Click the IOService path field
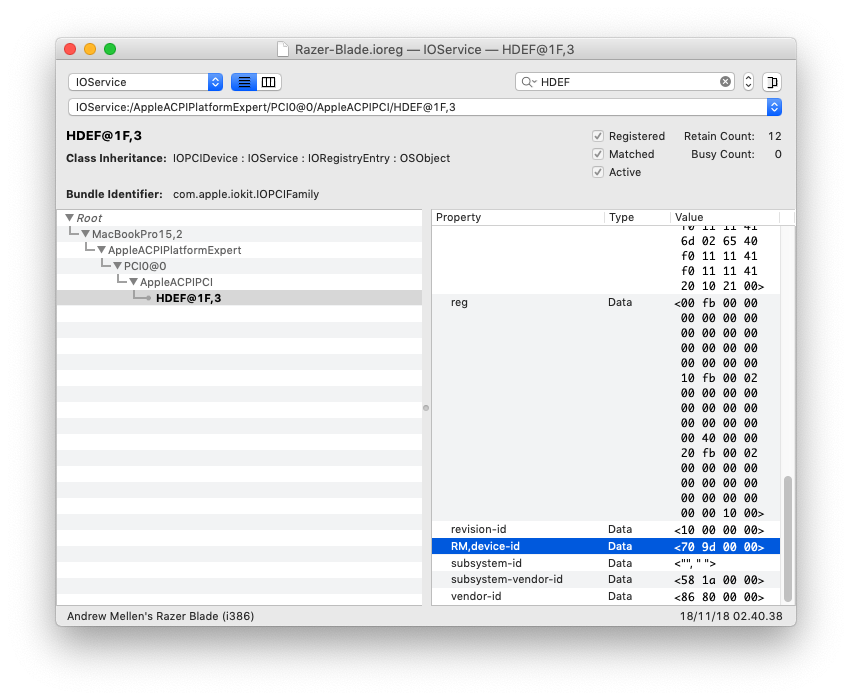This screenshot has height=700, width=852. coord(417,107)
